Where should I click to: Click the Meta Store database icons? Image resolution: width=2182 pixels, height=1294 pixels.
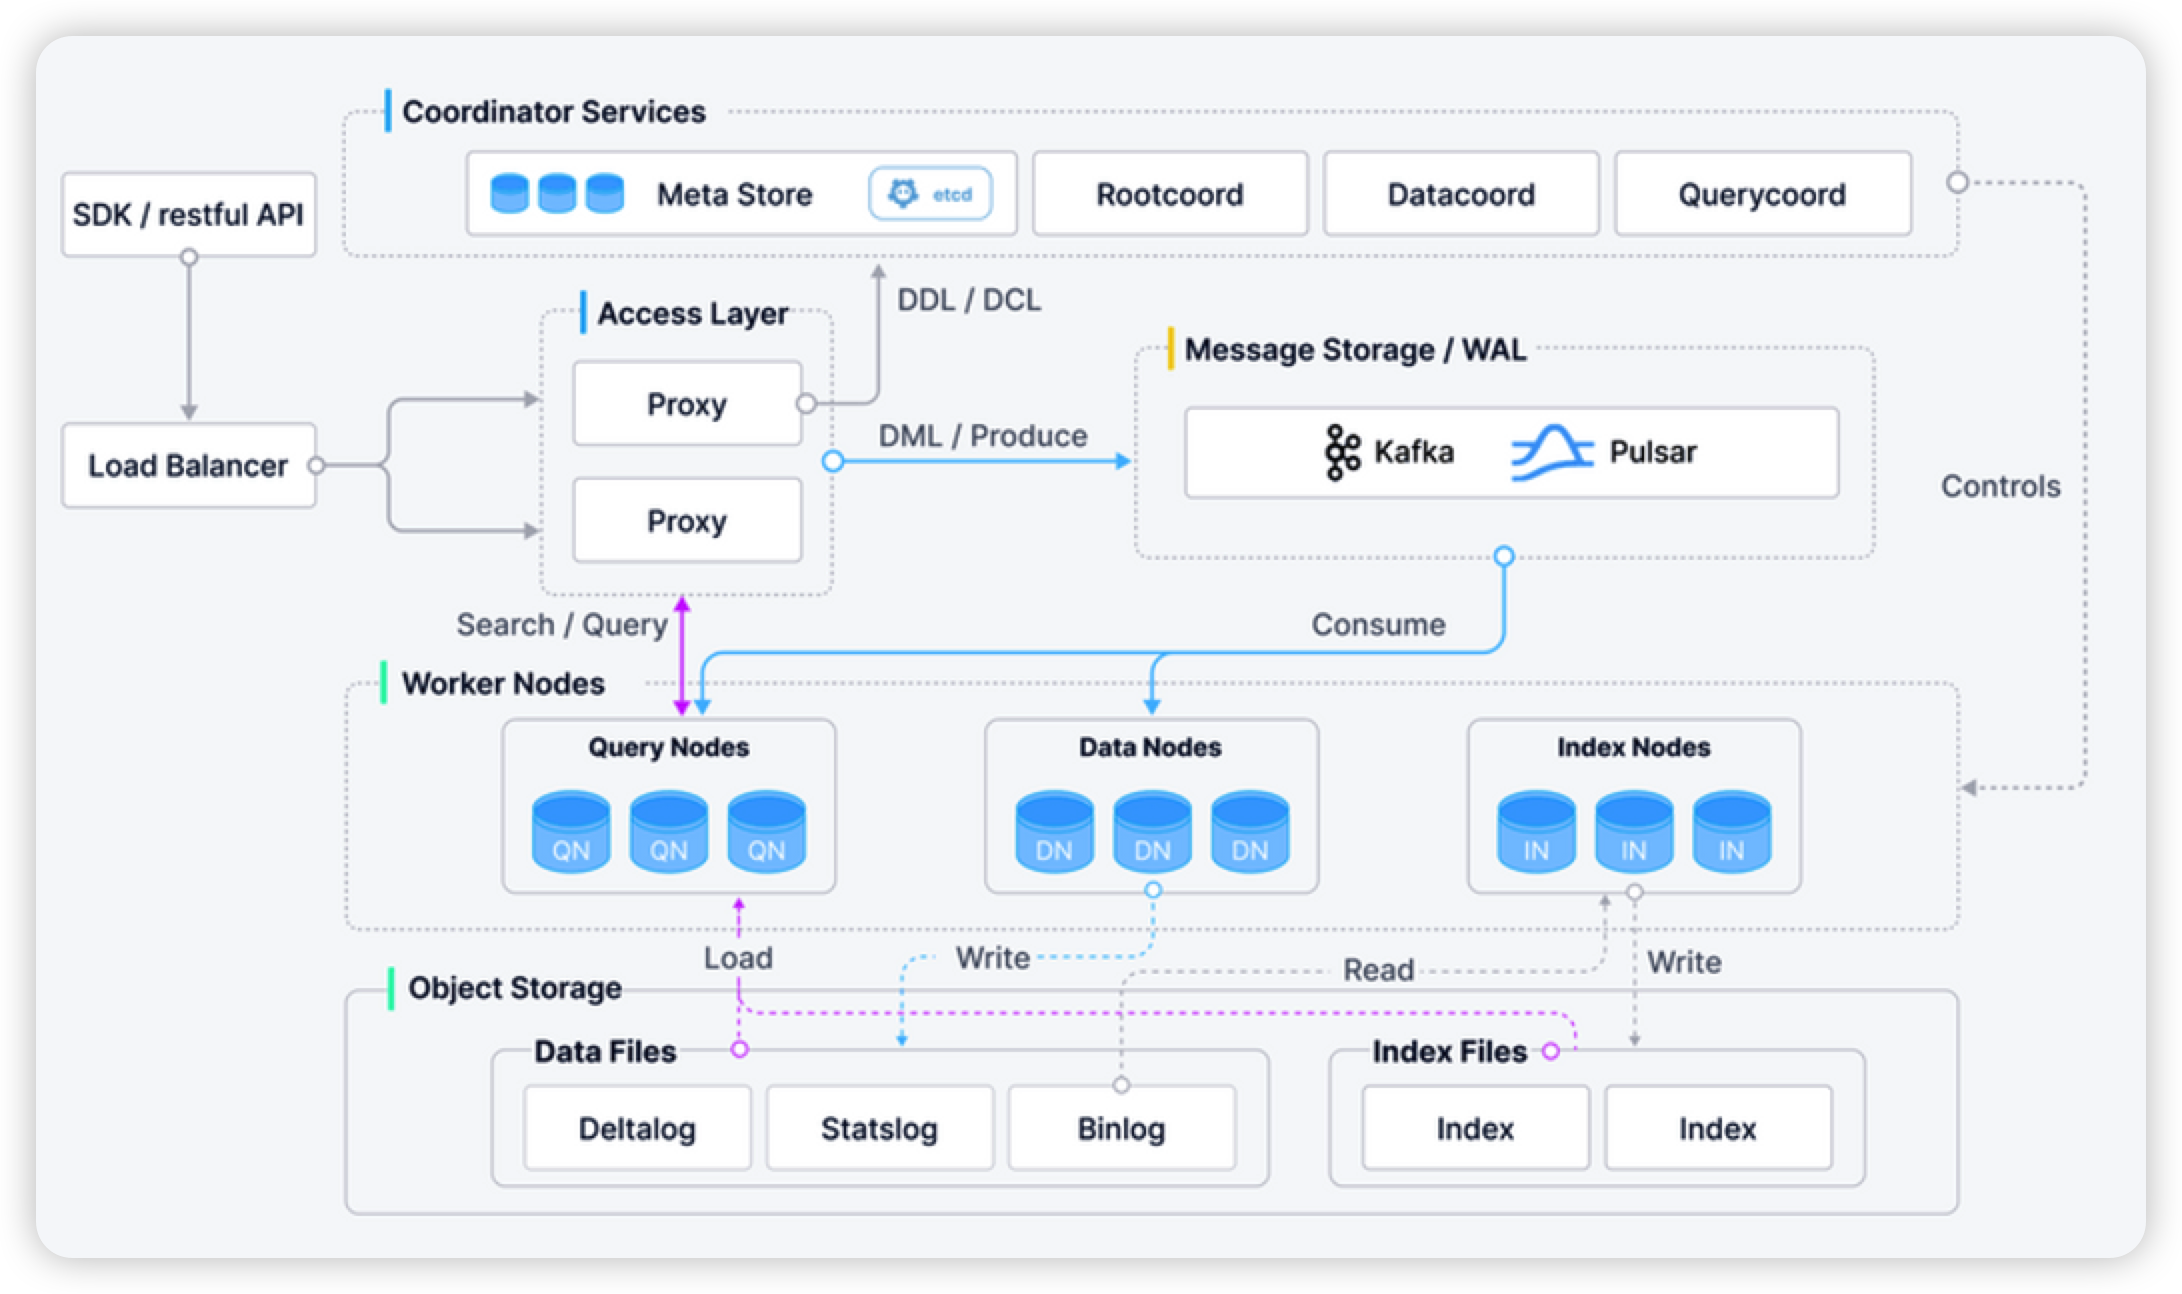[557, 194]
